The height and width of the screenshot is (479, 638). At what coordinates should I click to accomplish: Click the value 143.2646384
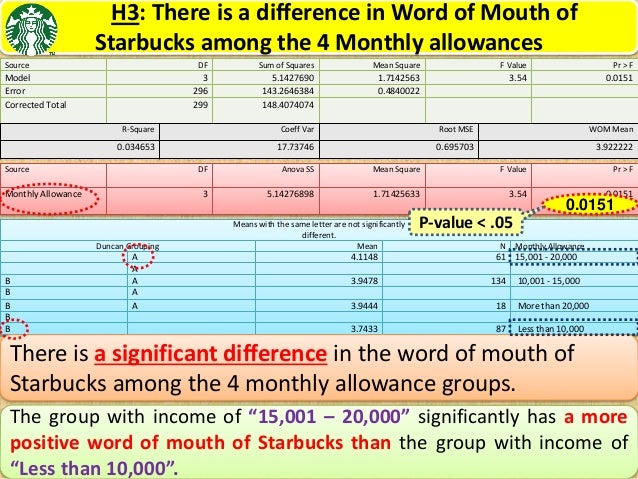(288, 91)
